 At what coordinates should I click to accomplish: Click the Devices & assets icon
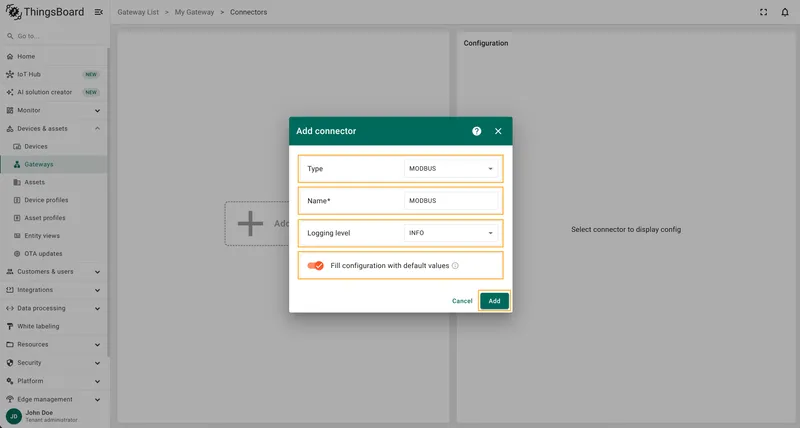coord(10,129)
